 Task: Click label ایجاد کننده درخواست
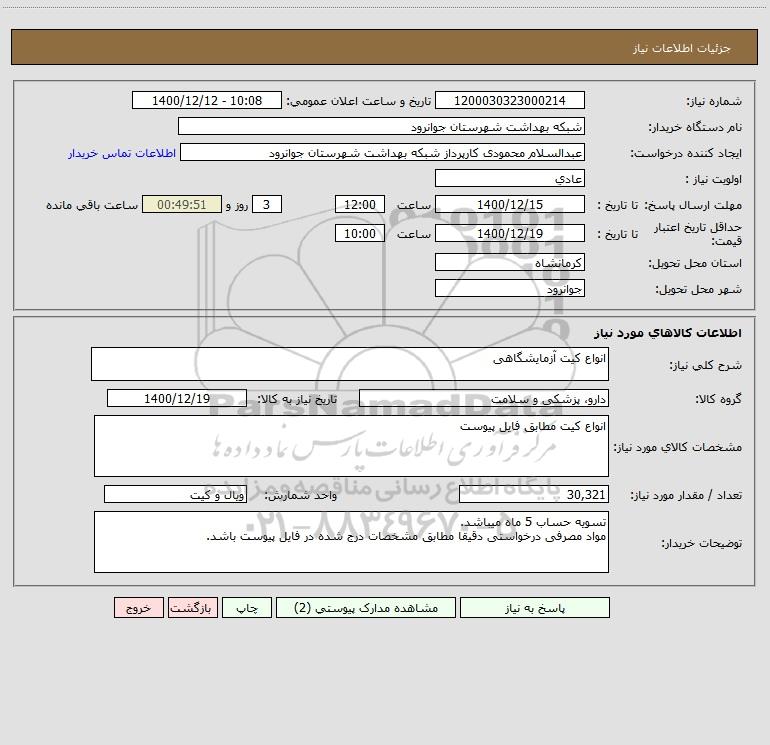click(686, 154)
